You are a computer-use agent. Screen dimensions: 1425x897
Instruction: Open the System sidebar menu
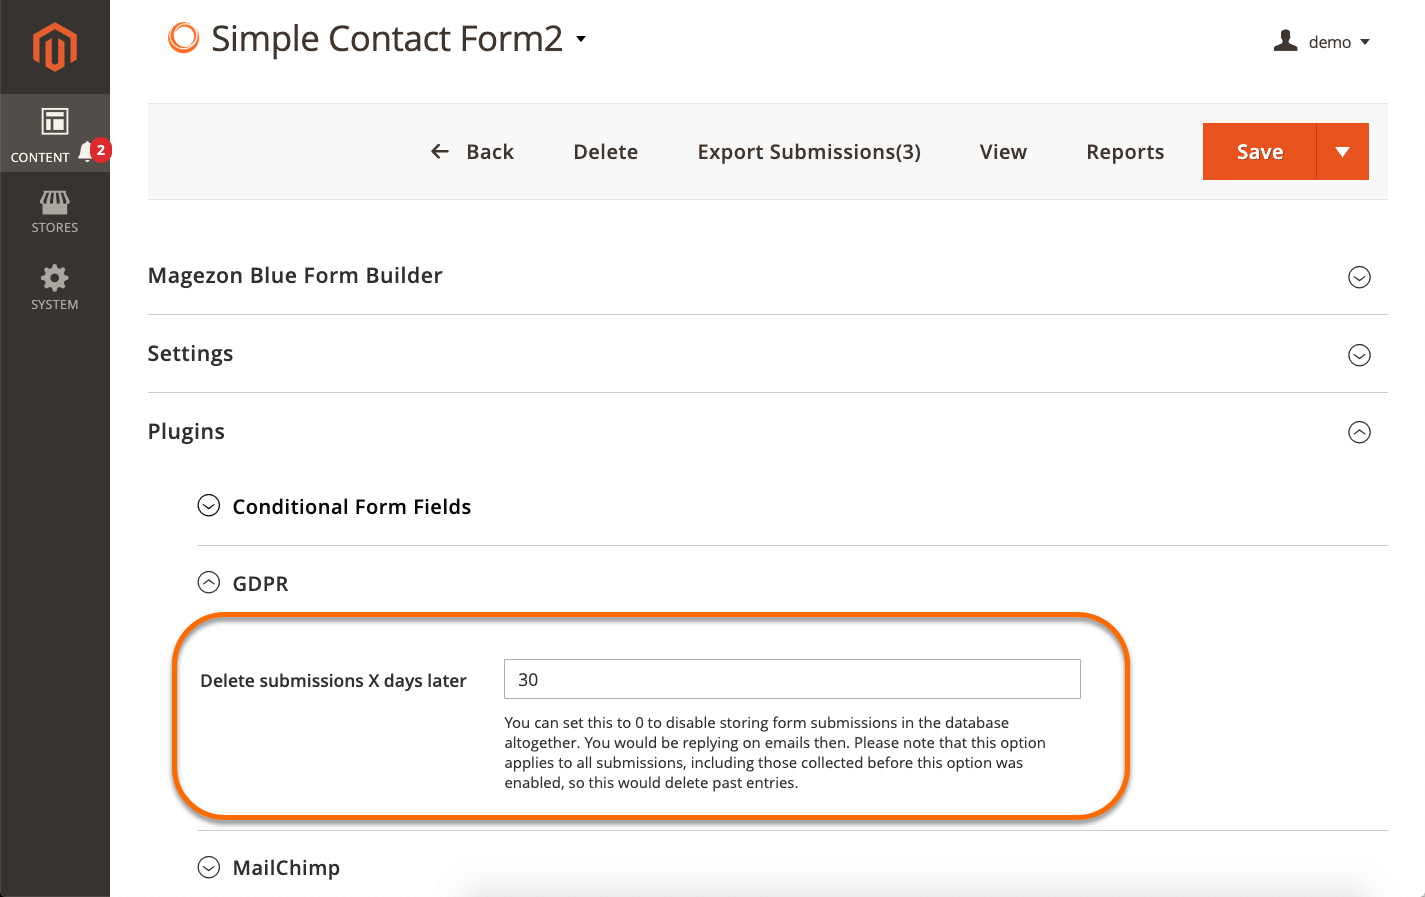click(x=55, y=287)
